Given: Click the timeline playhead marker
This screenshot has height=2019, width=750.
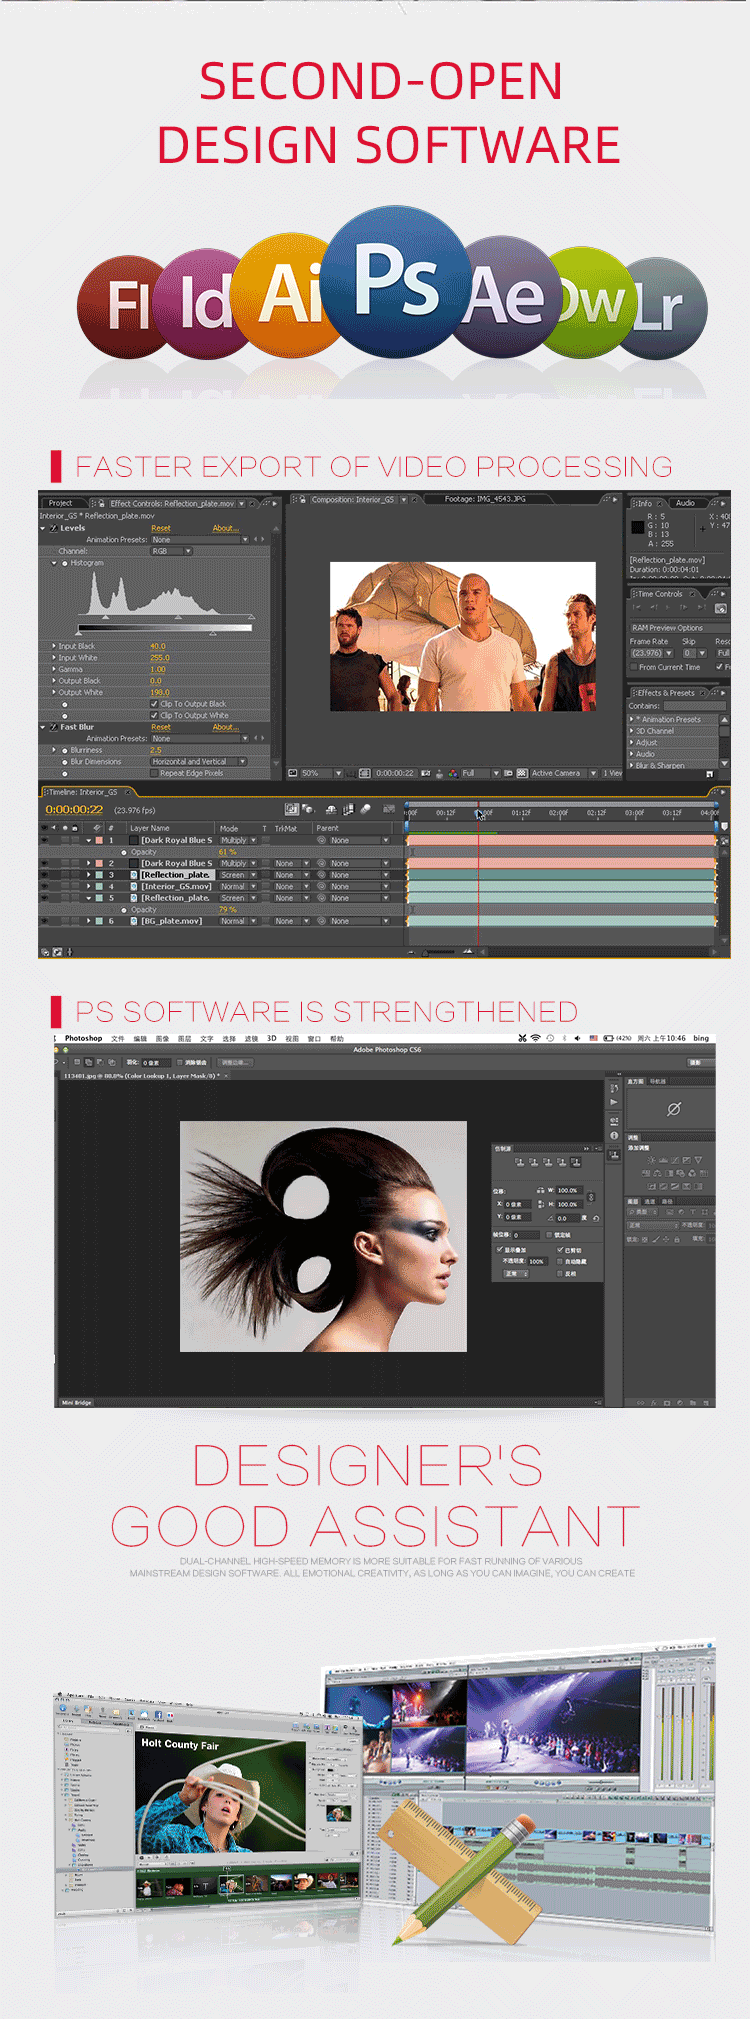Looking at the screenshot, I should (x=478, y=812).
